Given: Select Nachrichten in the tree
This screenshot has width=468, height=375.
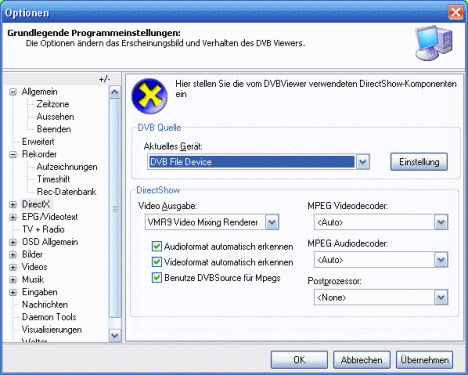Looking at the screenshot, I should click(x=45, y=305).
